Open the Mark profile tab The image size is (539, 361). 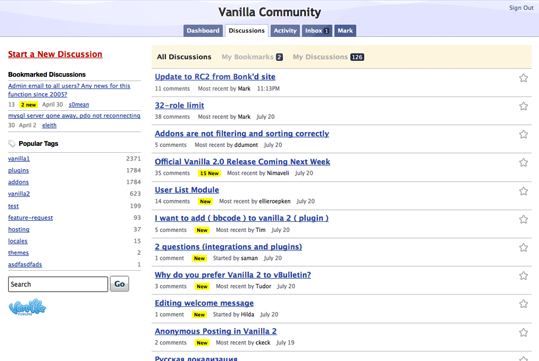(345, 31)
